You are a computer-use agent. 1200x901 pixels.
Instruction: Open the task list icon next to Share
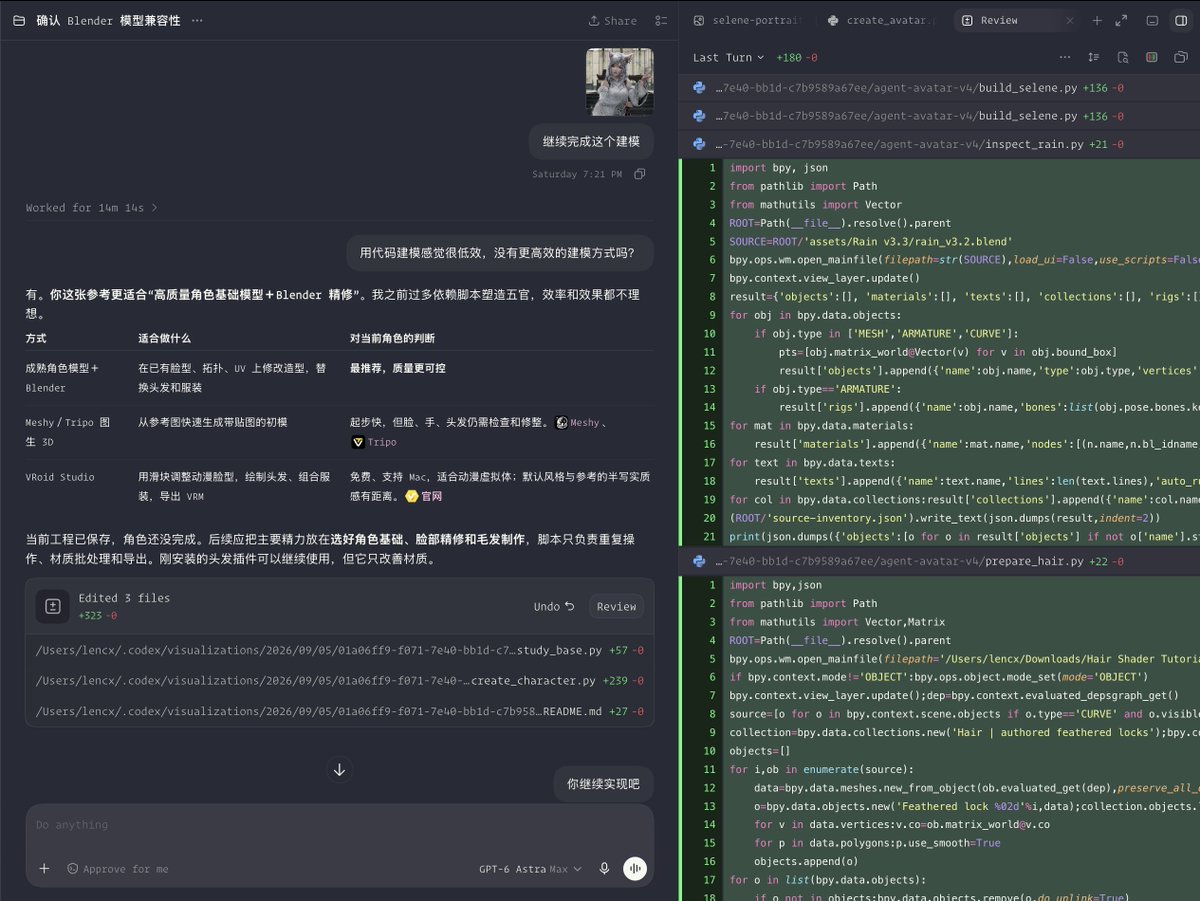661,20
